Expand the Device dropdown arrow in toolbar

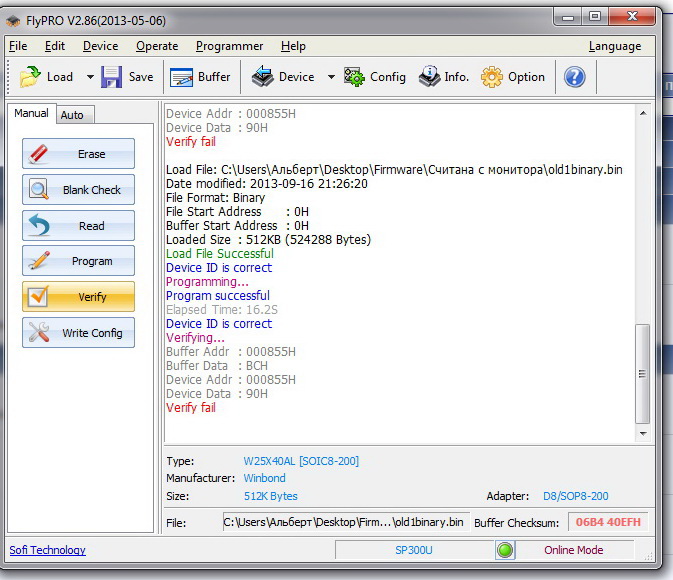[x=328, y=77]
